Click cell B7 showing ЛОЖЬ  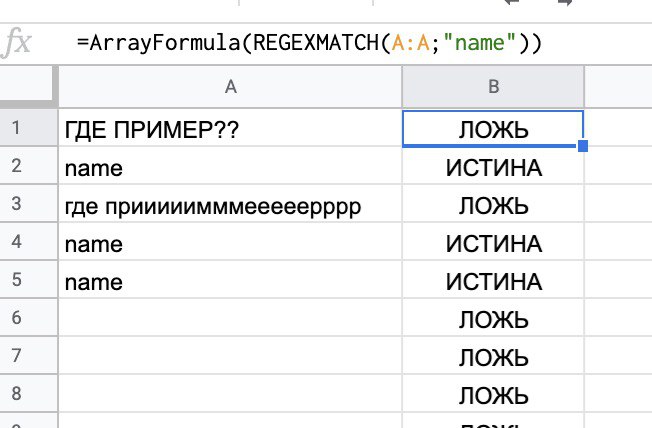click(x=492, y=358)
